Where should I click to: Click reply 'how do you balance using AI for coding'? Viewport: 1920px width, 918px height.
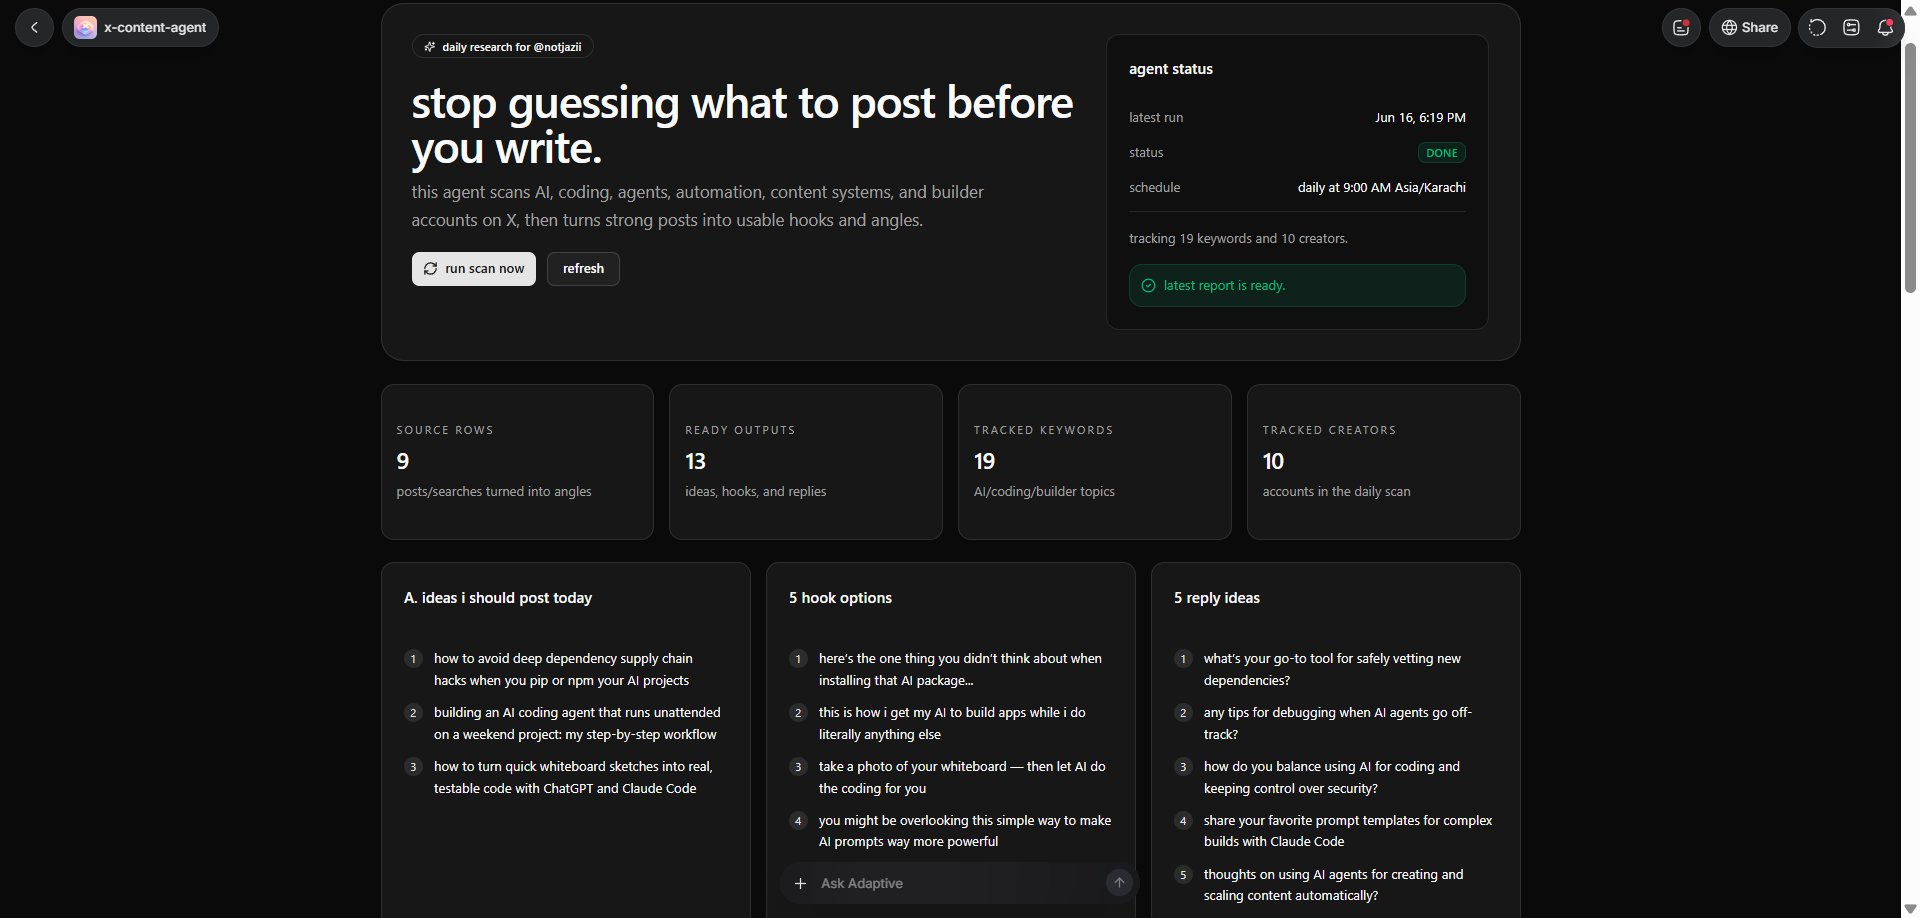coord(1331,778)
